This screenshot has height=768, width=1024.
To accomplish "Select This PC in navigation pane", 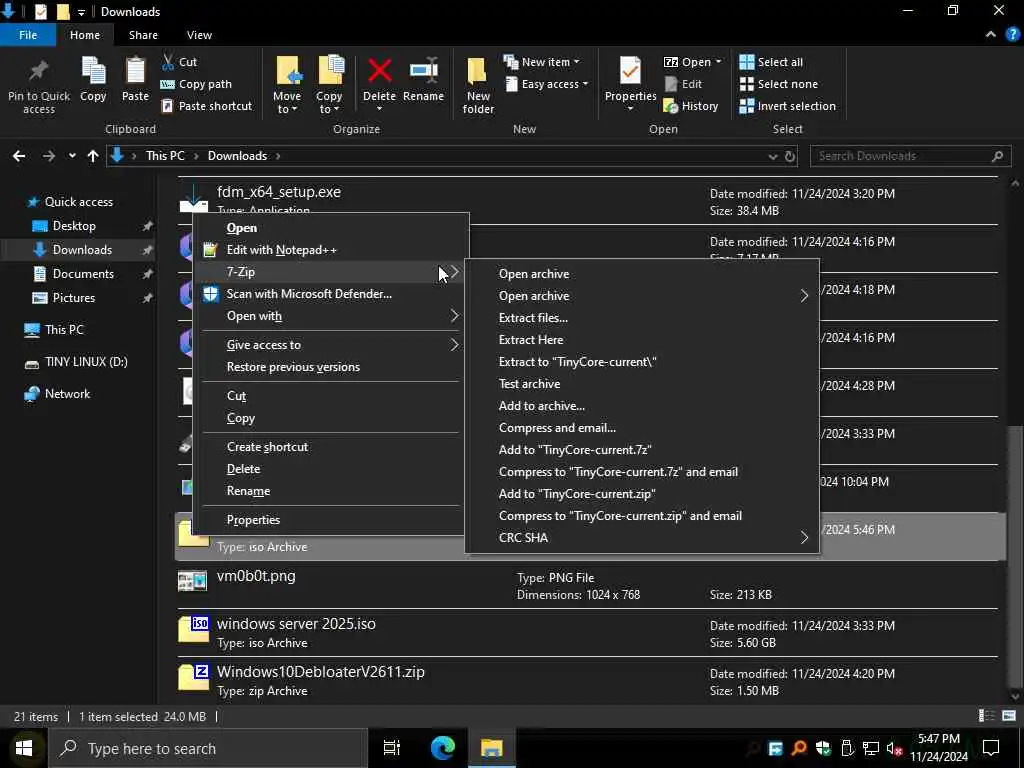I will tap(64, 330).
